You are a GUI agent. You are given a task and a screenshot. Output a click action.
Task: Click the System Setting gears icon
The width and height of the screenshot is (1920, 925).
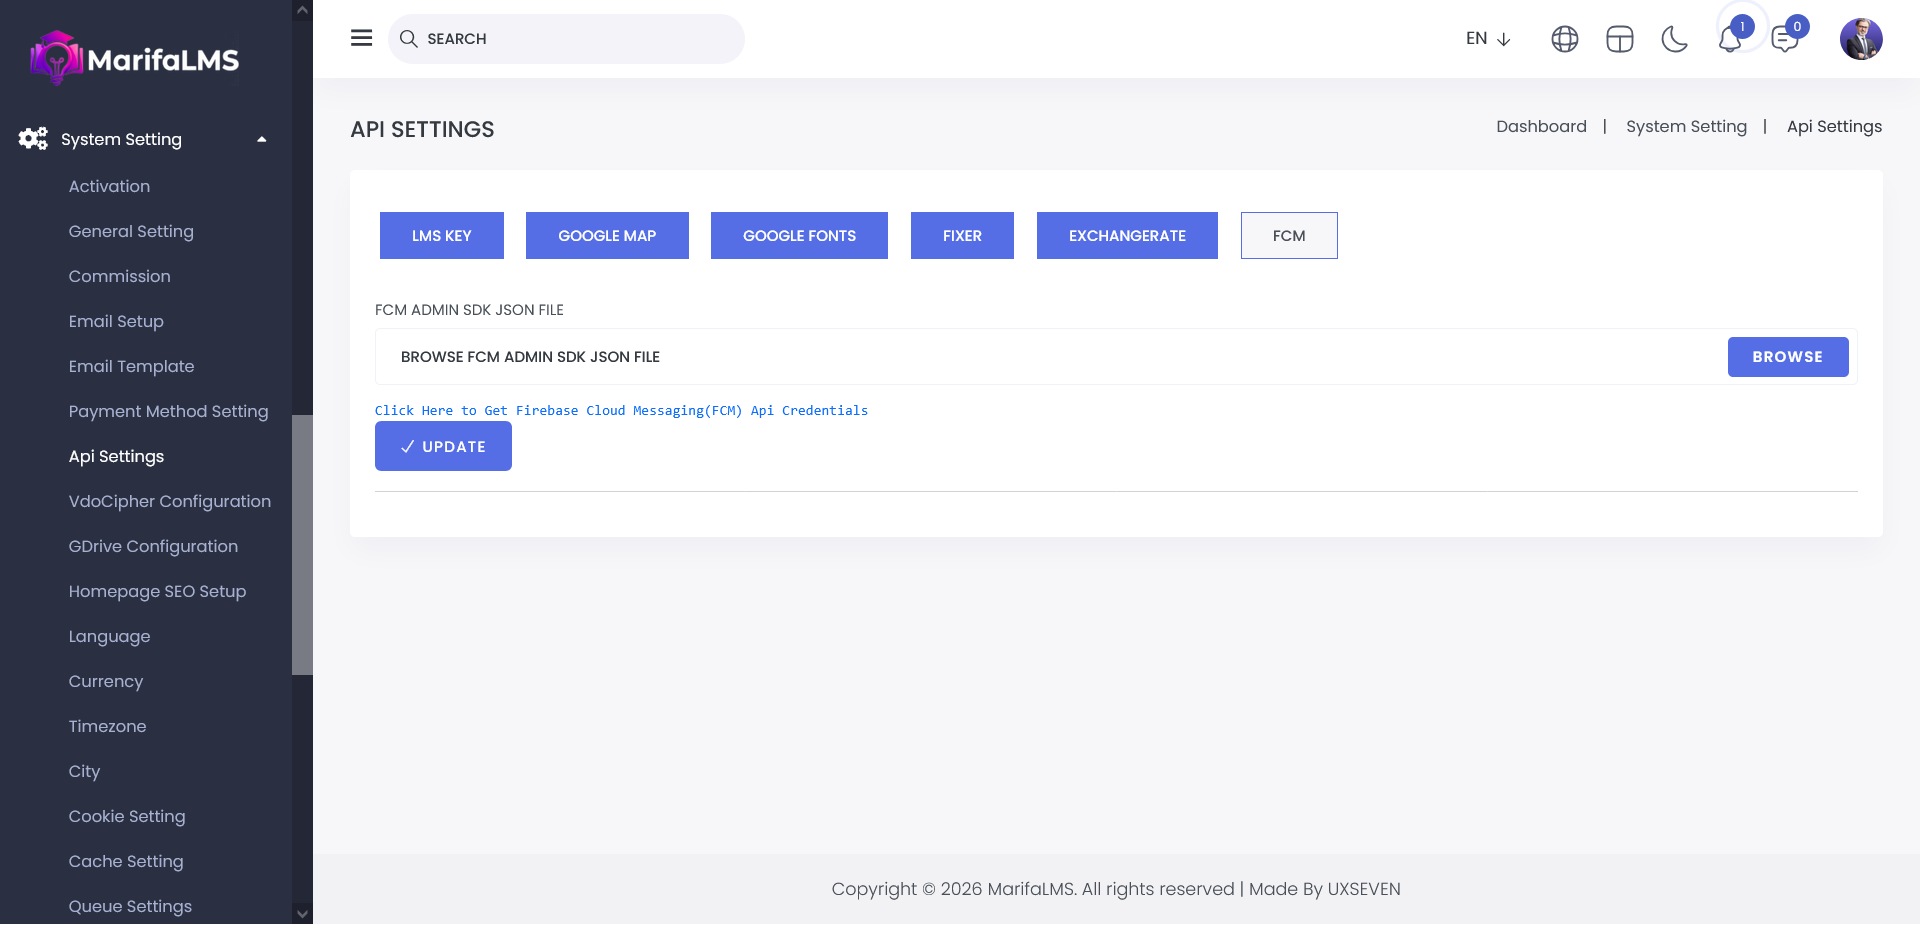[x=33, y=139]
